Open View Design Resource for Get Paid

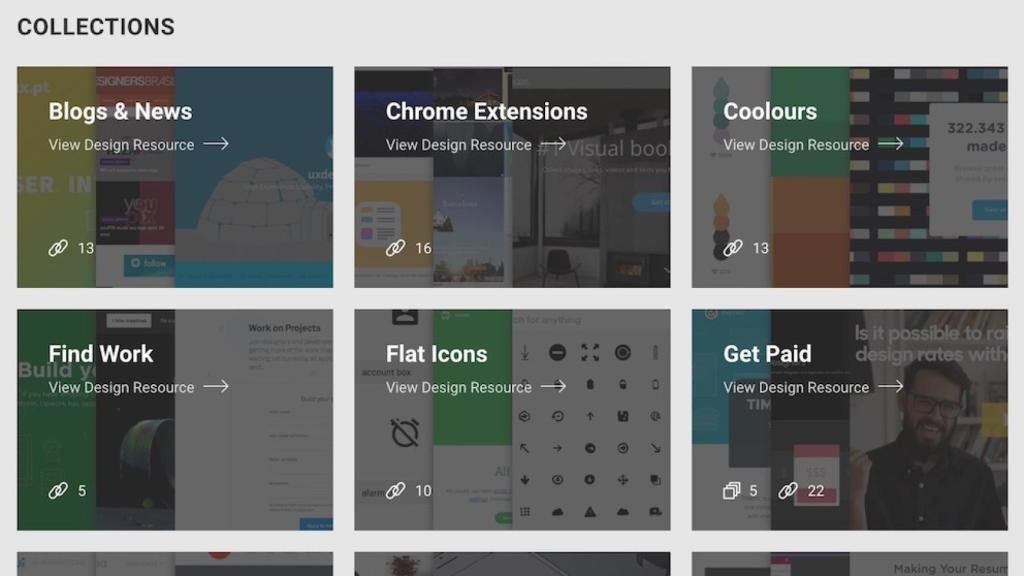click(796, 388)
